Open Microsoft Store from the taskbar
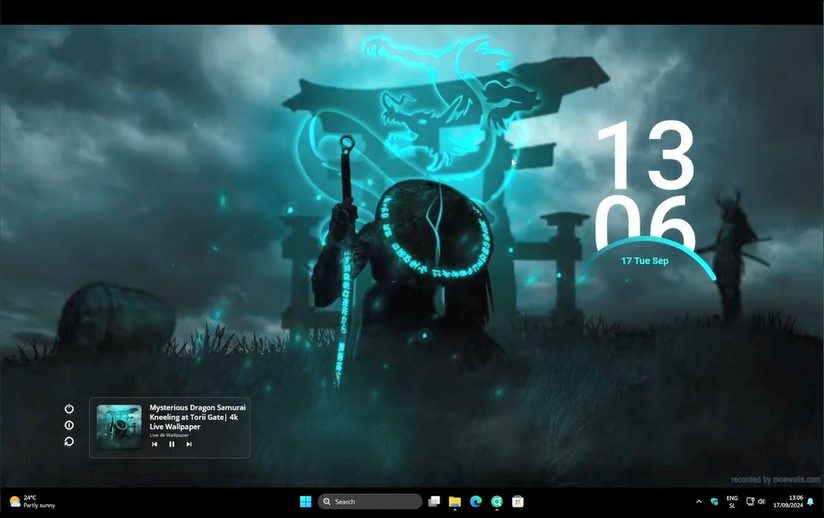This screenshot has height=518, width=824. (x=518, y=501)
